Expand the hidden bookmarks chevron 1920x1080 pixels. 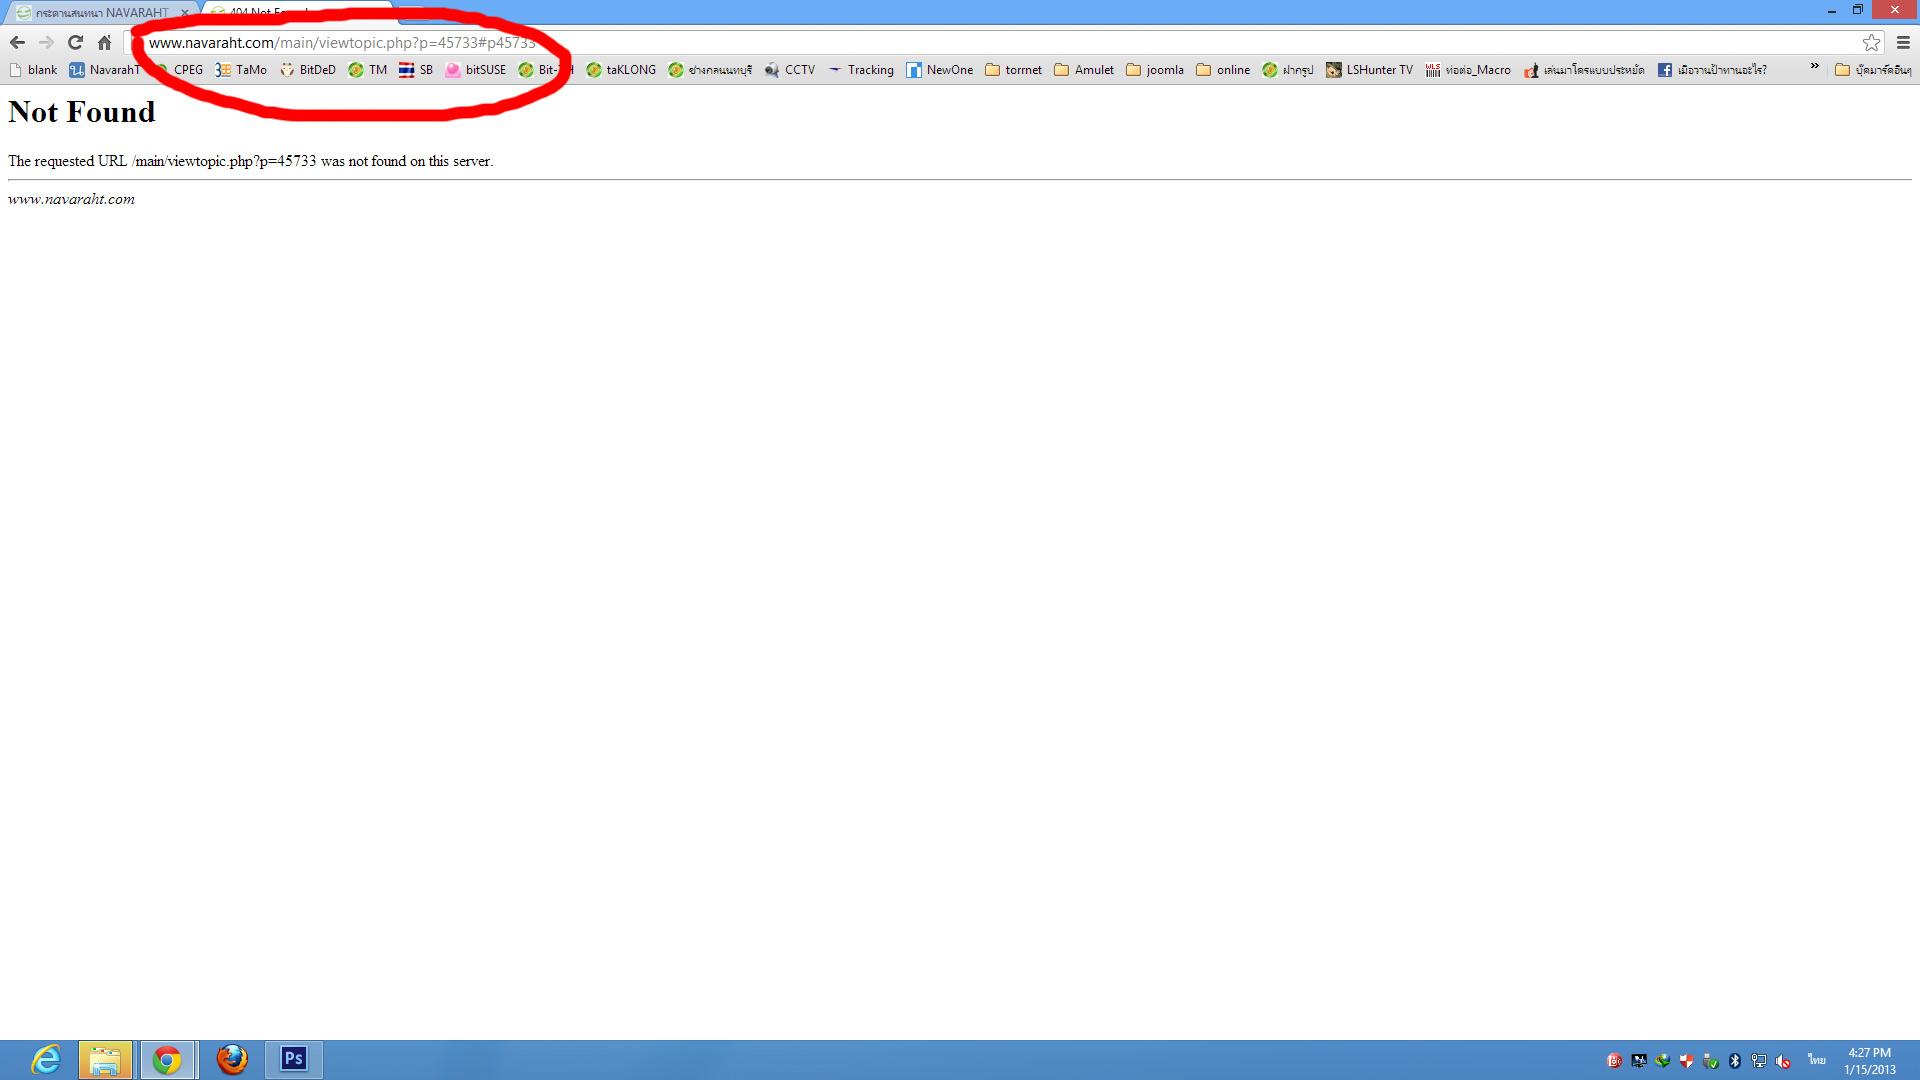coord(1814,66)
